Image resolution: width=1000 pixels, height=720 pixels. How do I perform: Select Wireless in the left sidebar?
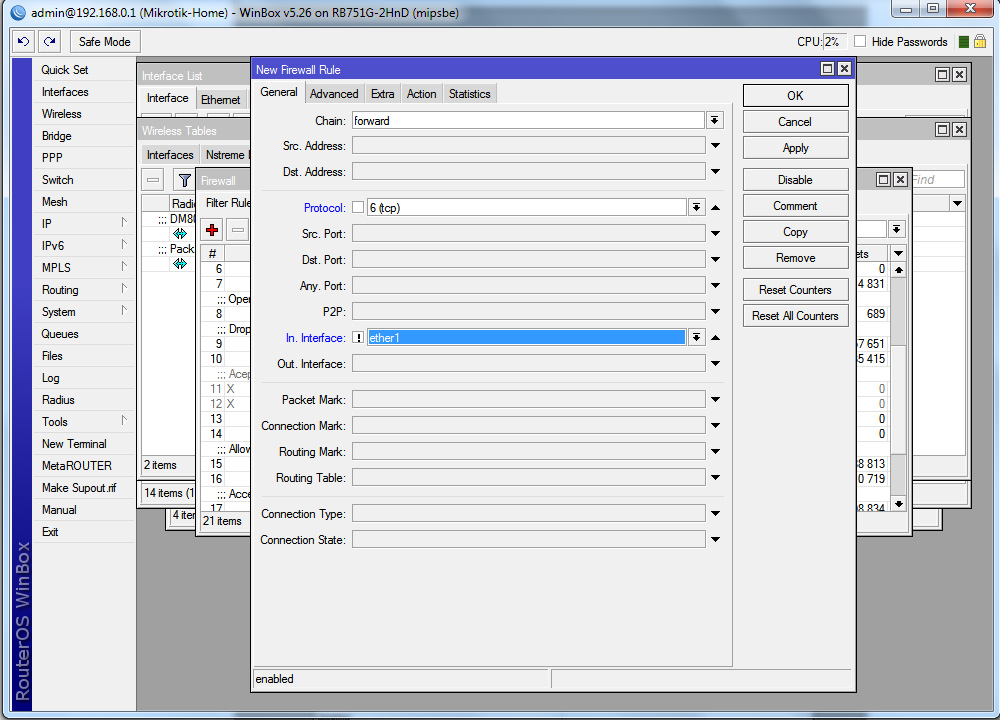click(x=62, y=114)
